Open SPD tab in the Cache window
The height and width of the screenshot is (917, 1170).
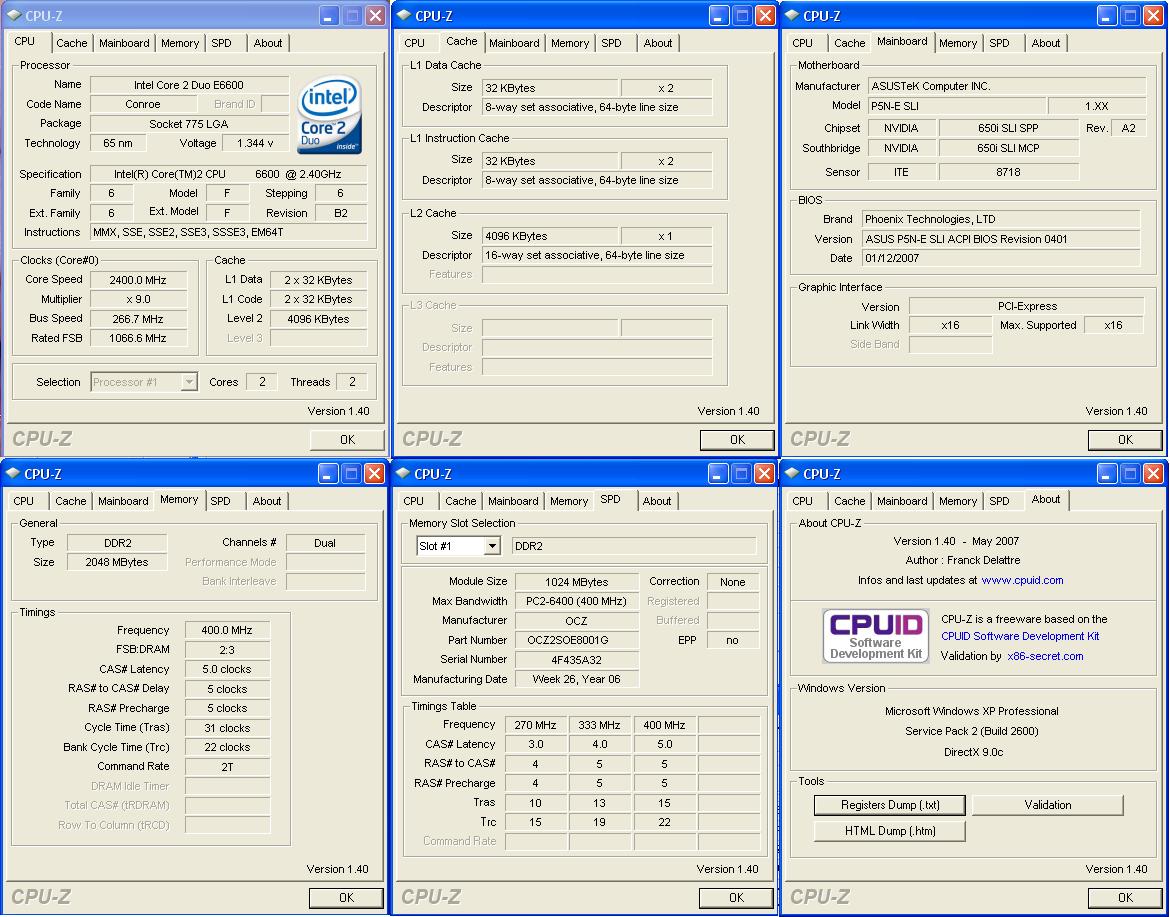tap(611, 43)
